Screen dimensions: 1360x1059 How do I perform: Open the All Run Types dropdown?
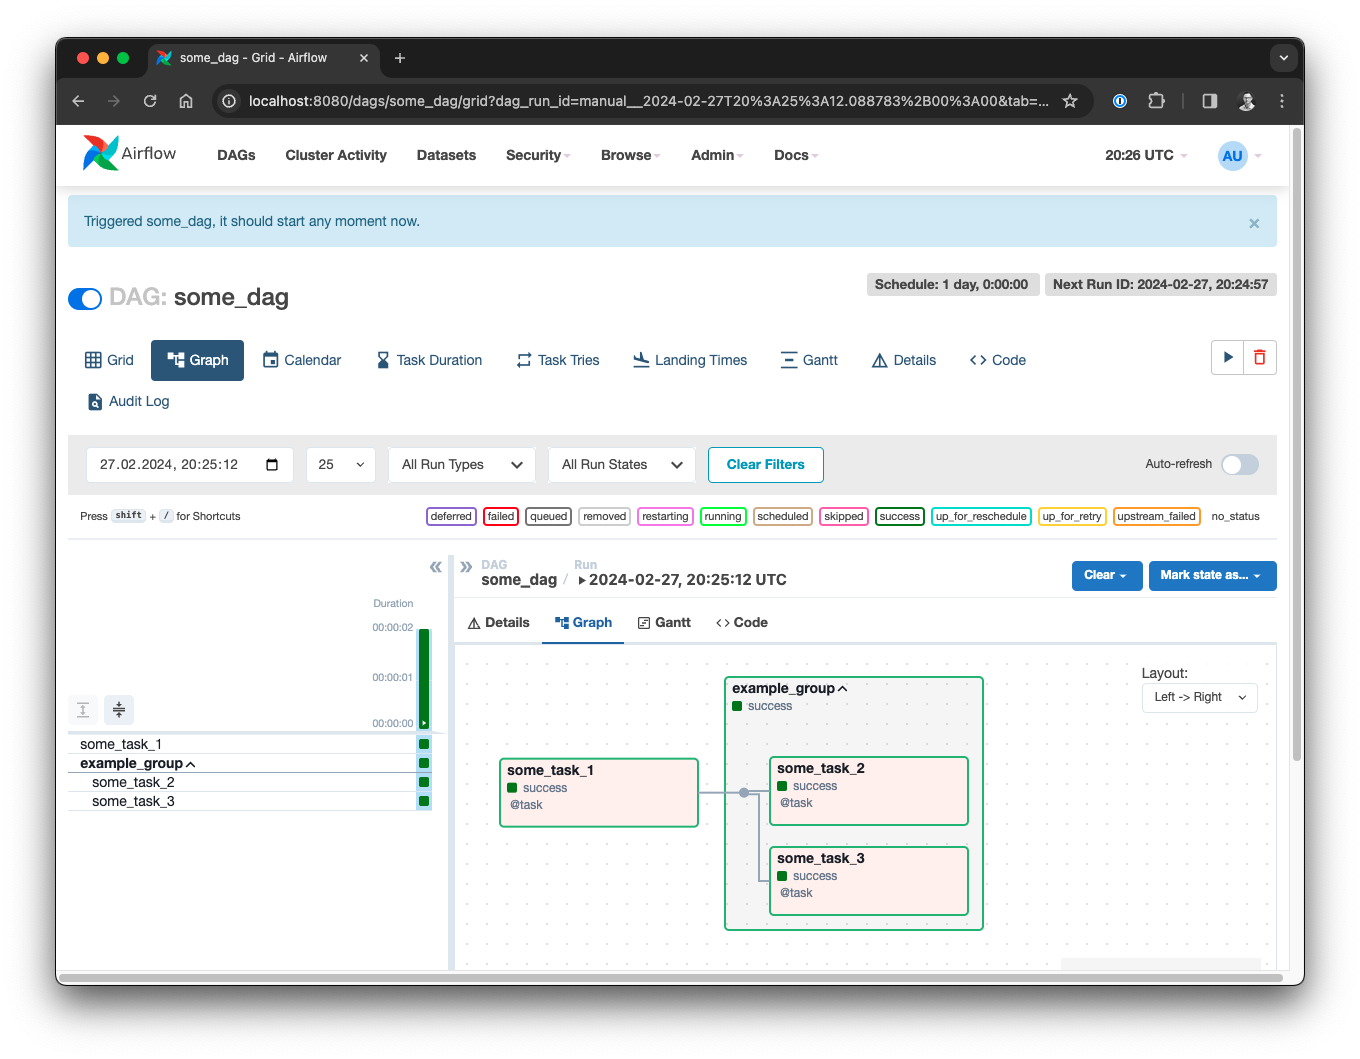[x=462, y=465]
